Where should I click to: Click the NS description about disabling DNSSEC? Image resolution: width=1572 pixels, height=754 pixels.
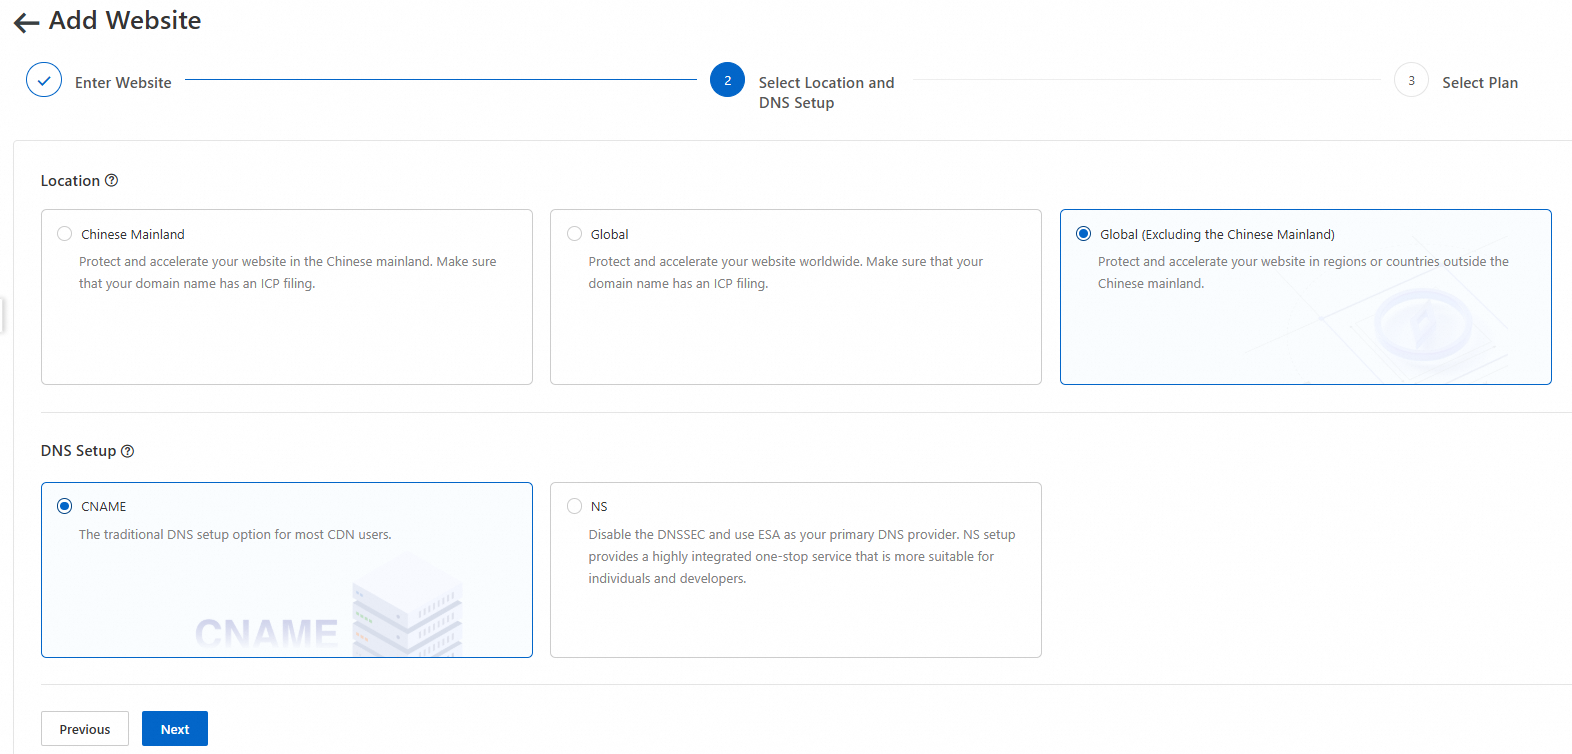click(x=802, y=557)
